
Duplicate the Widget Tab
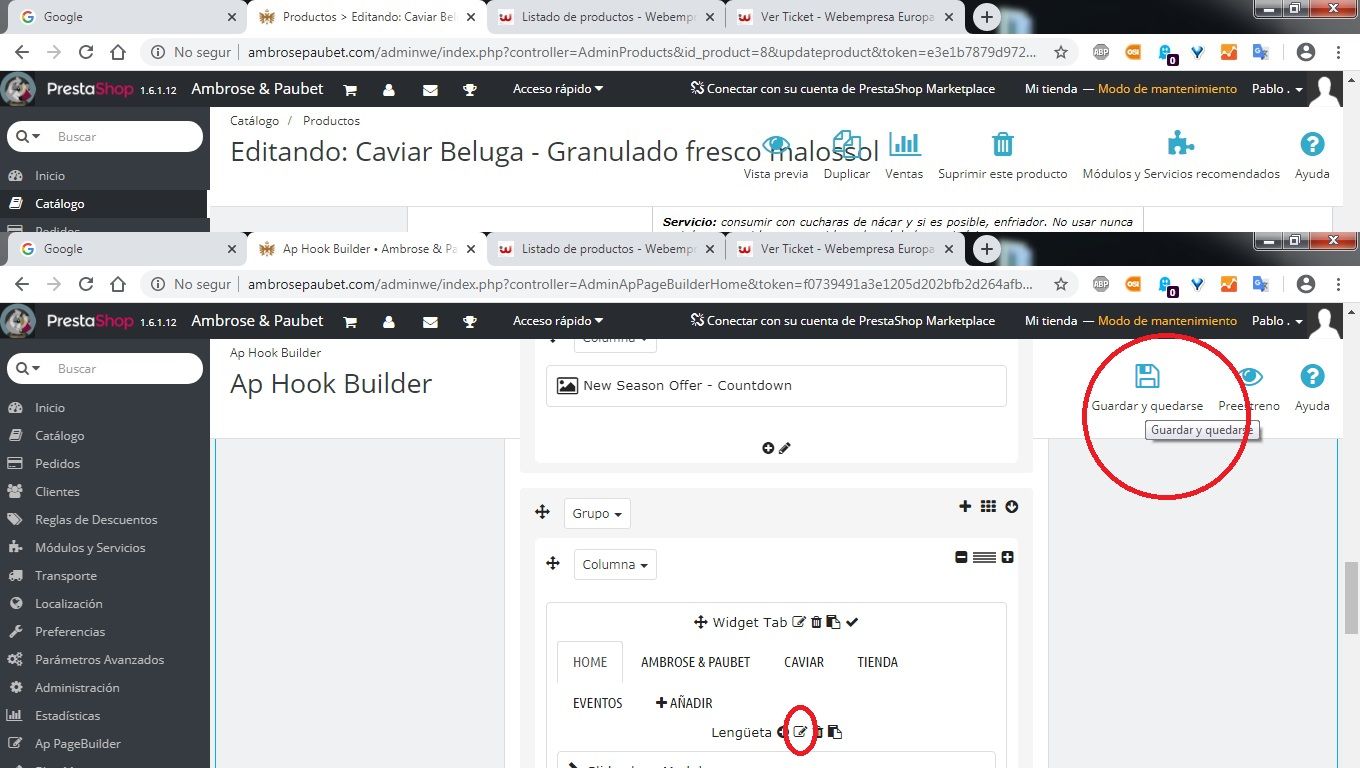833,622
